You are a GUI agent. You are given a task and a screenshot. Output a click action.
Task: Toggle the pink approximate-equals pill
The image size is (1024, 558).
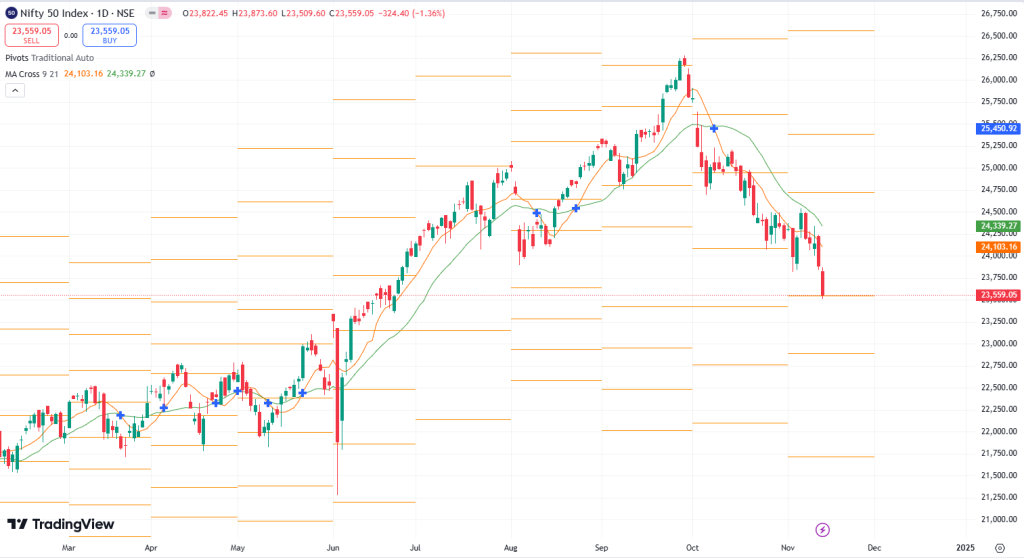click(x=165, y=13)
